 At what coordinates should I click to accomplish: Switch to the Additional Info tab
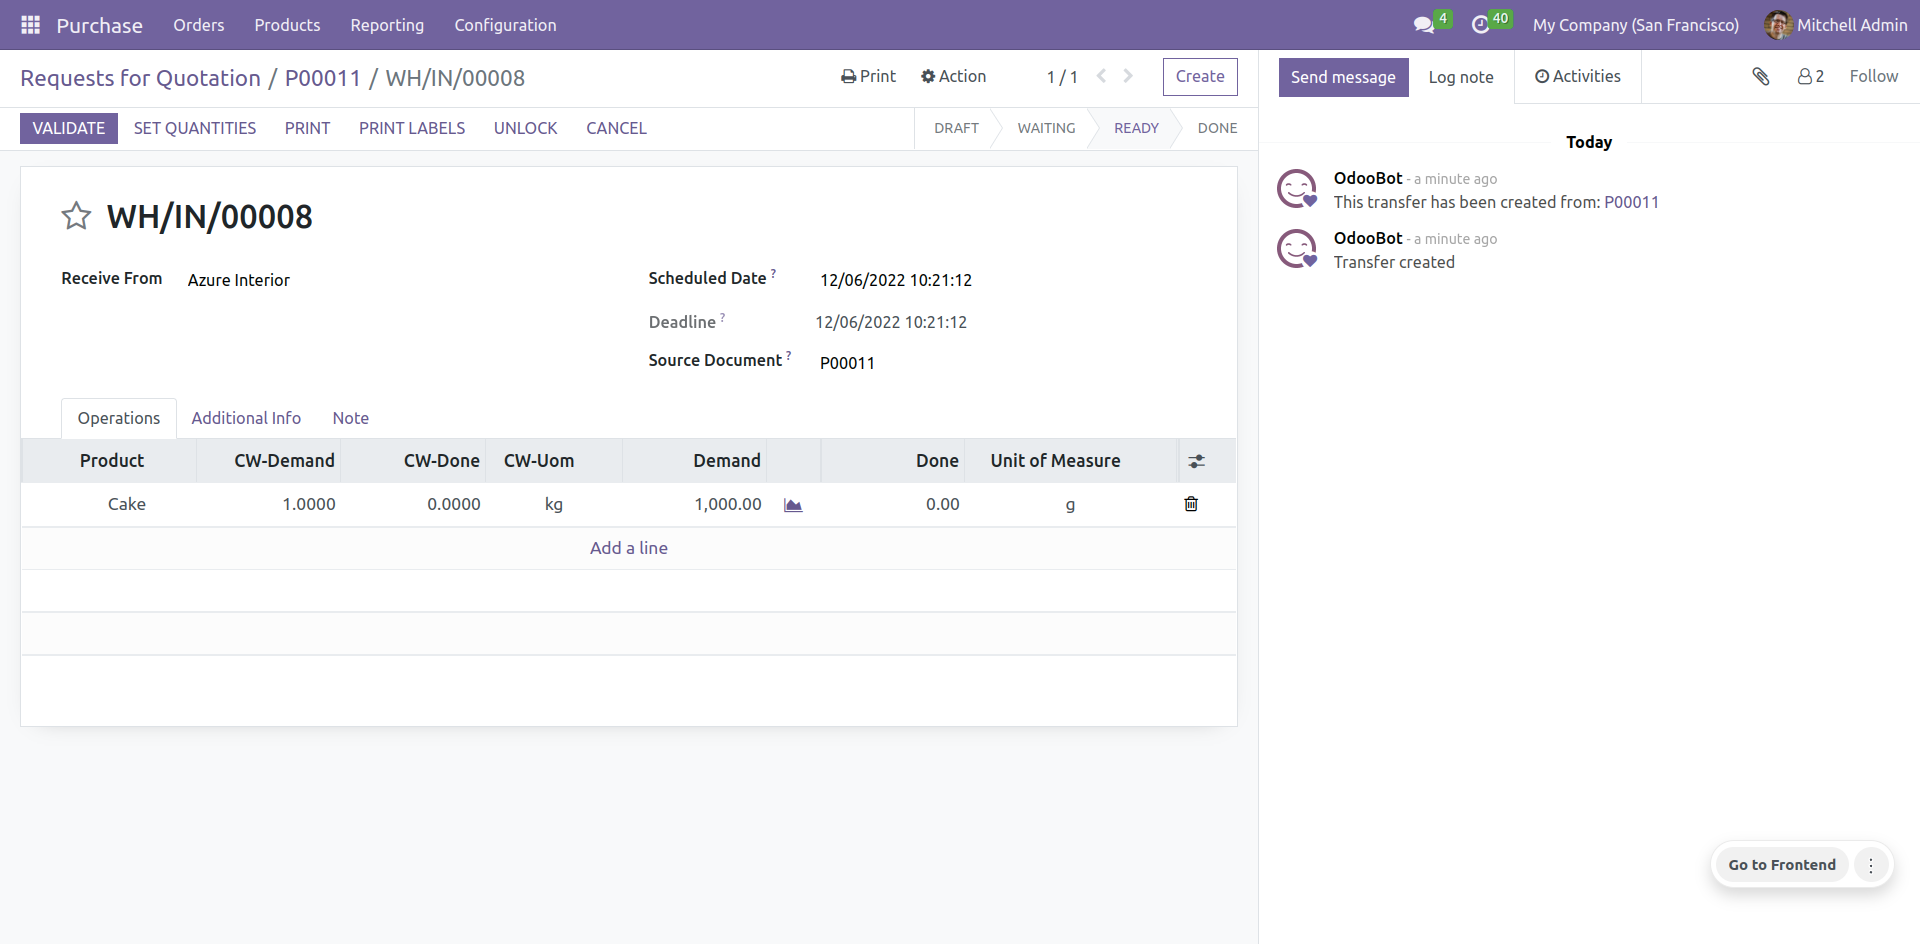pyautogui.click(x=246, y=418)
